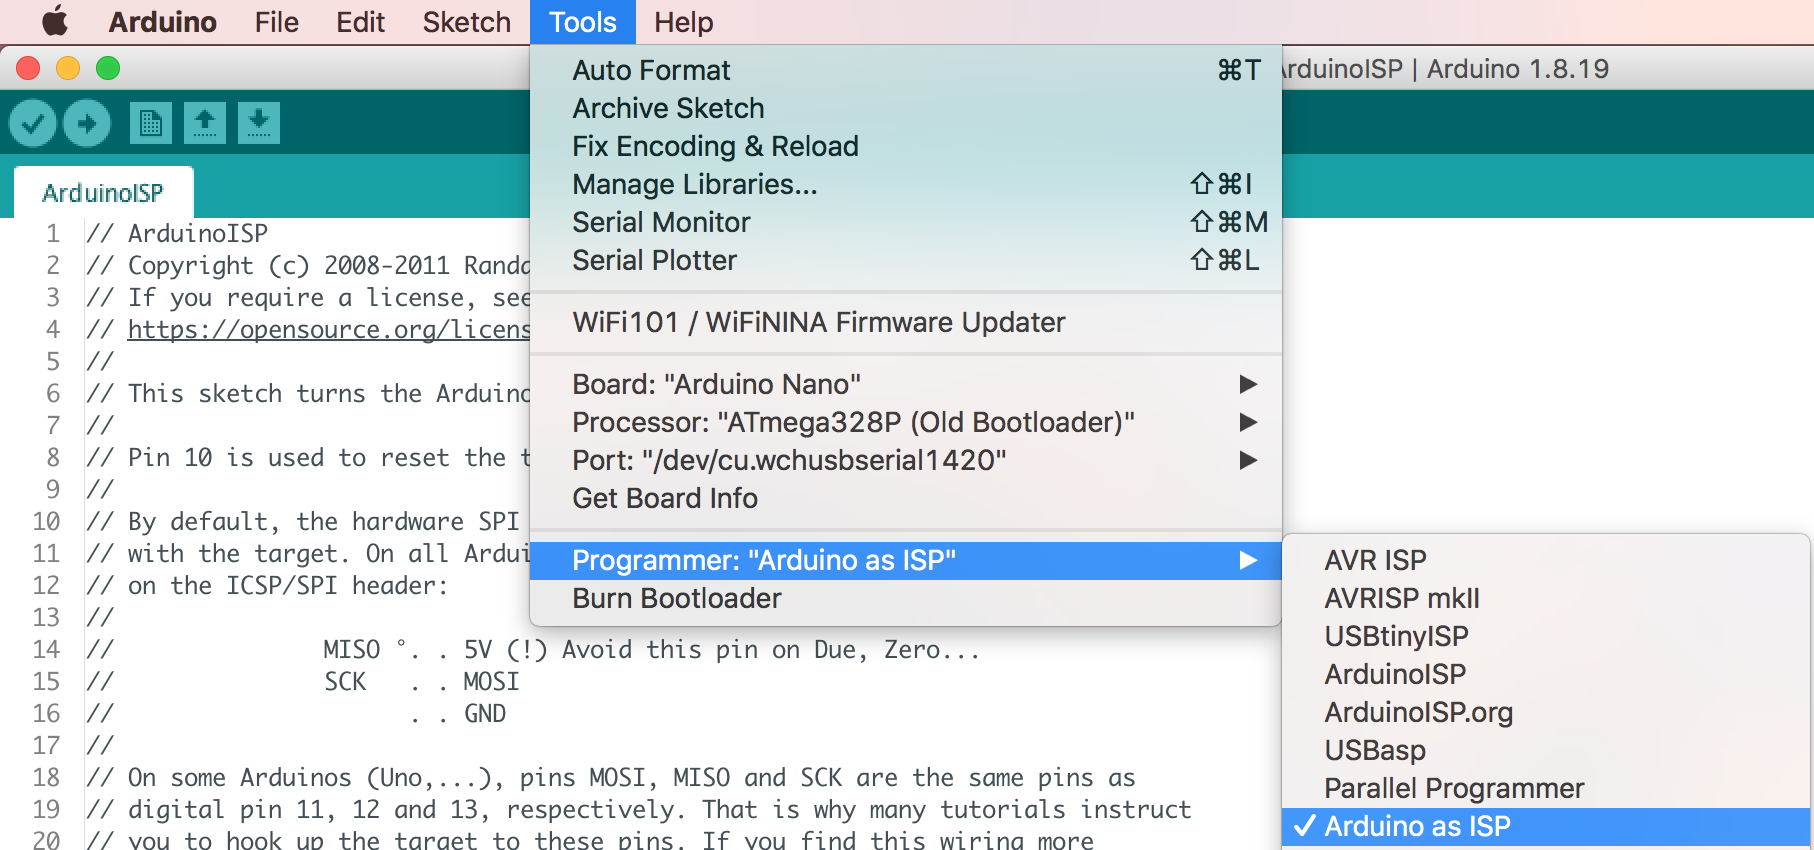Select Manage Libraries... menu entry

pos(694,185)
